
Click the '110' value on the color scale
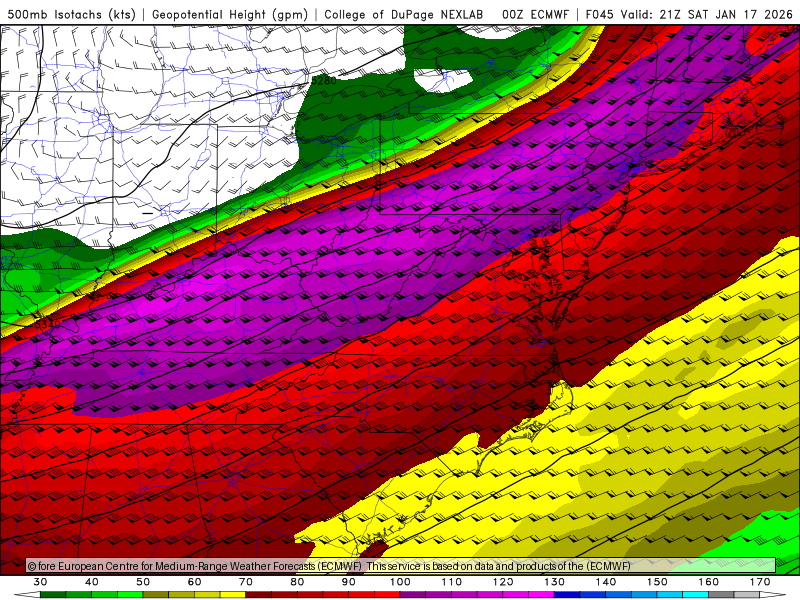click(x=452, y=582)
